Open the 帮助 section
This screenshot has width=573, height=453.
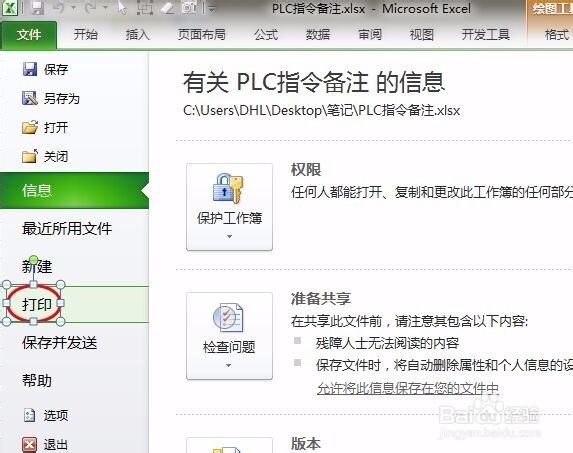(x=37, y=381)
